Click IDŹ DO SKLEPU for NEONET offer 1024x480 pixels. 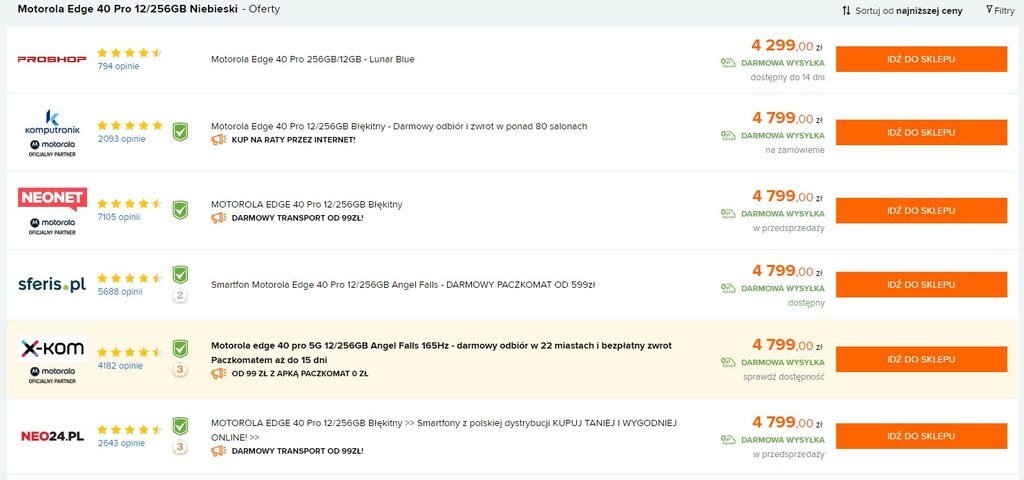pos(921,210)
